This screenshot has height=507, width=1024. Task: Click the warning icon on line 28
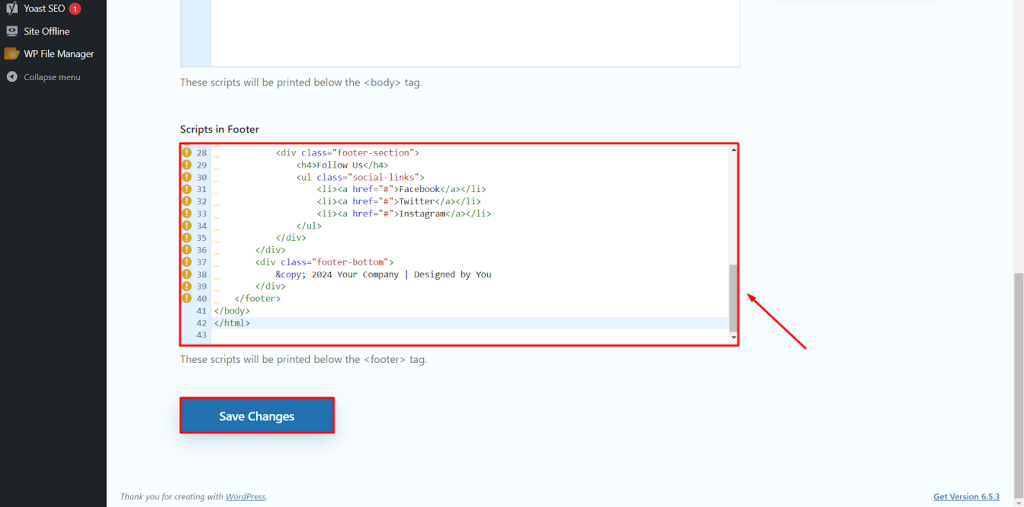(187, 152)
